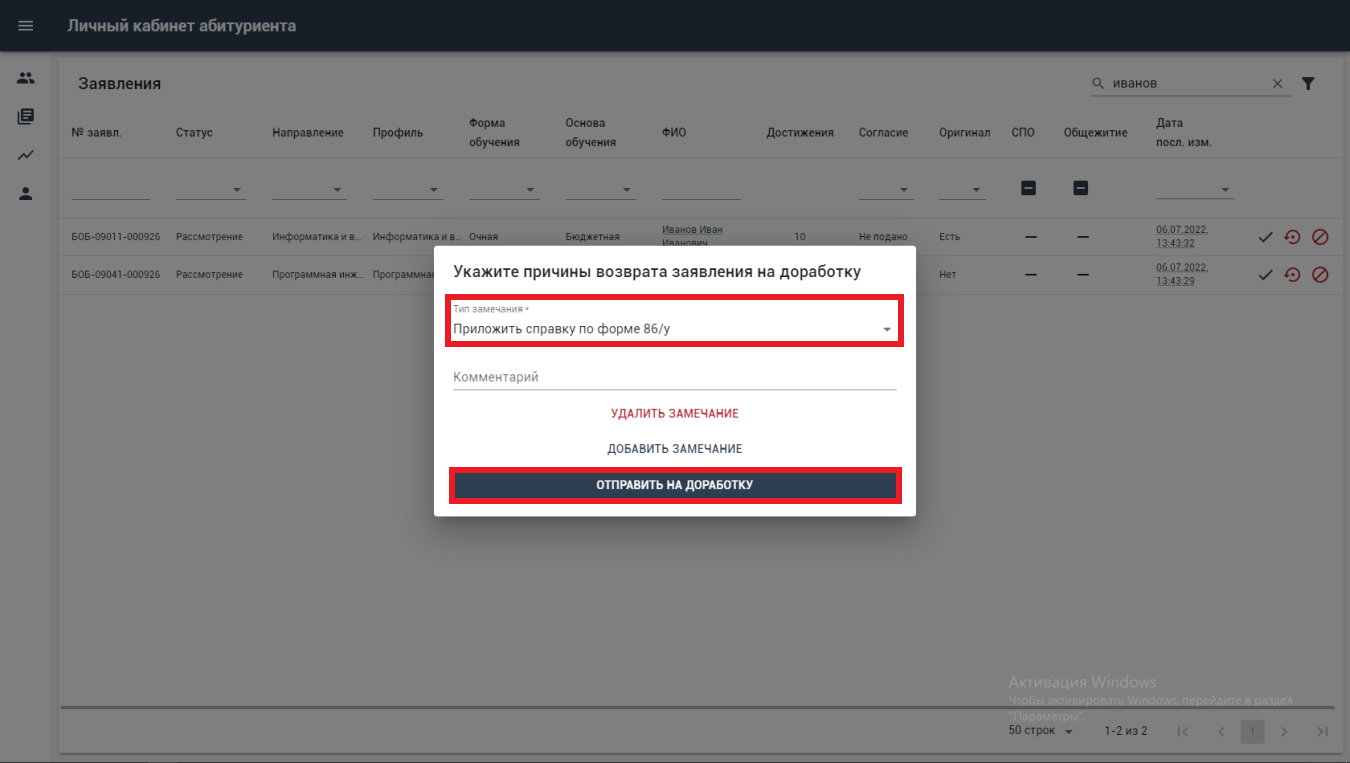Change the 50 строк rows-per-page selector
The height and width of the screenshot is (763, 1350).
[1041, 731]
